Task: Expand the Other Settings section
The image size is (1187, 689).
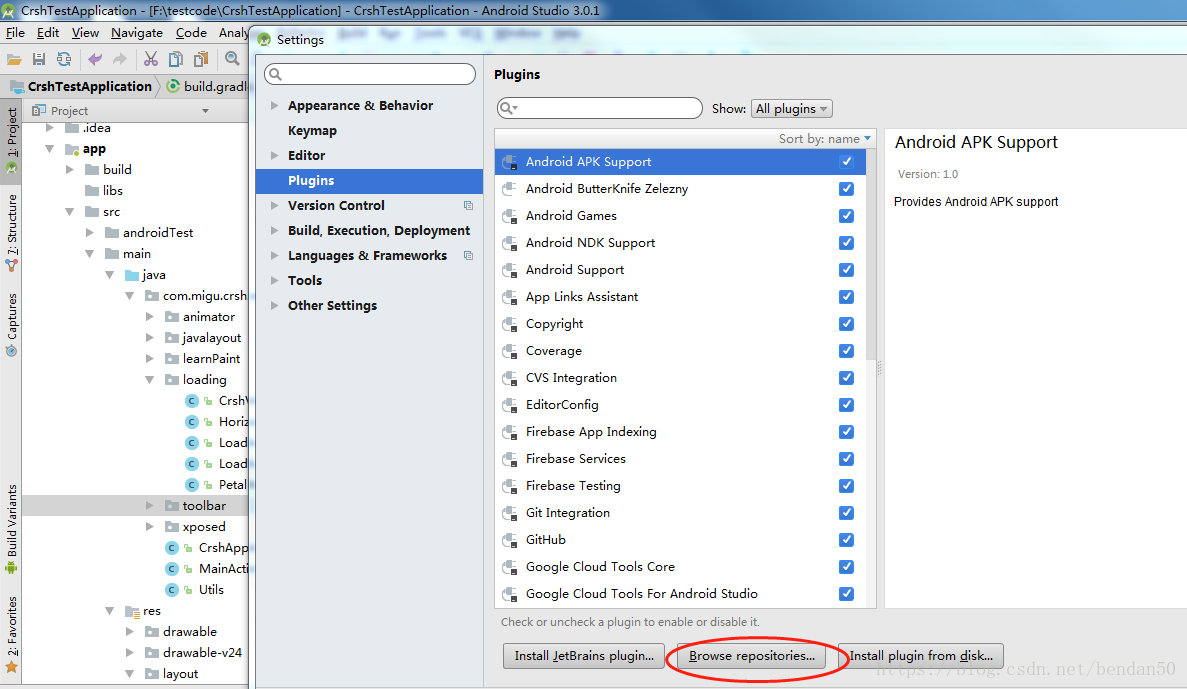Action: click(274, 305)
